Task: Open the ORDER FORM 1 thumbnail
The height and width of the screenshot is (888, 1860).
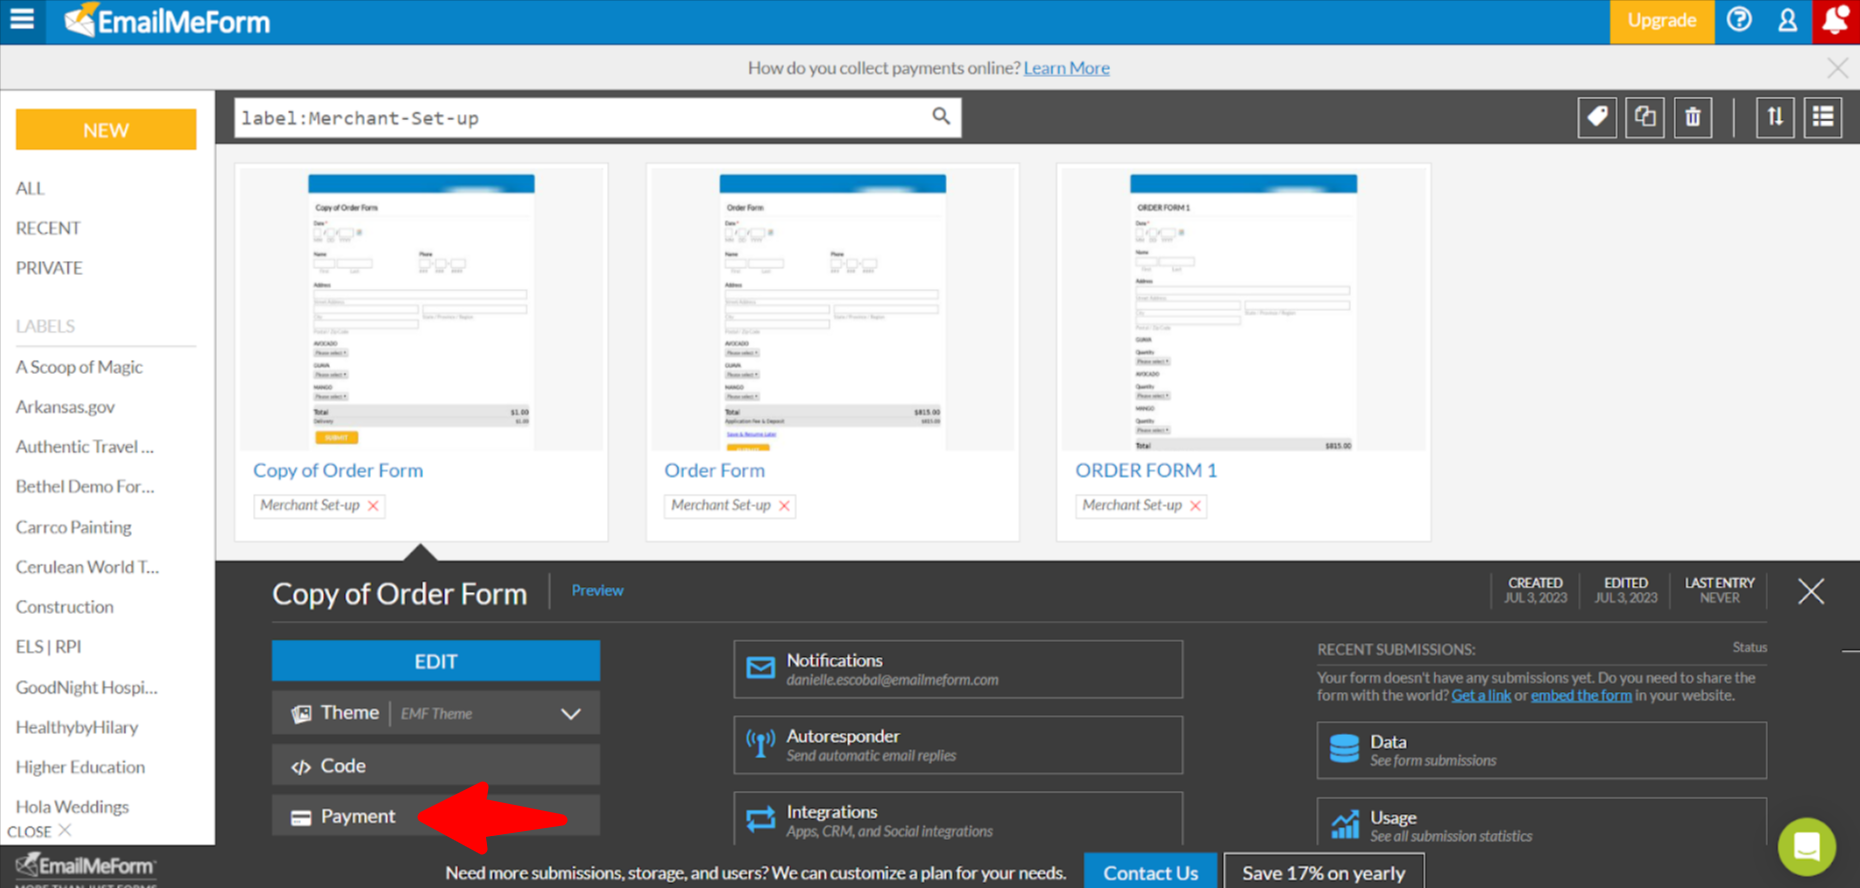Action: [1243, 311]
